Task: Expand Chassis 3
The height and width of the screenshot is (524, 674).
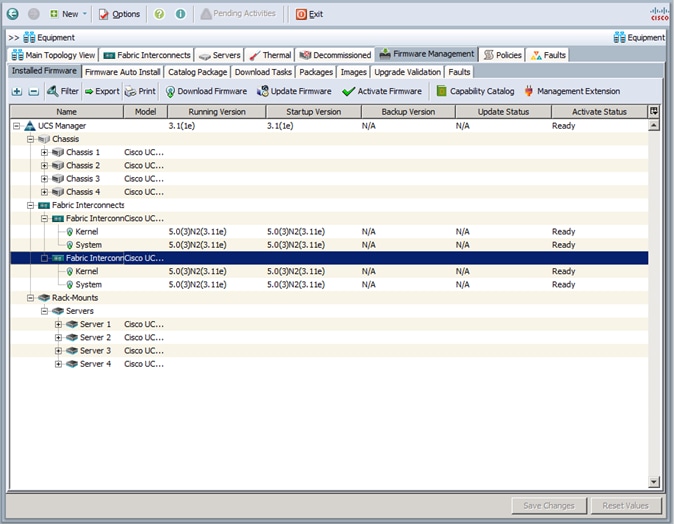Action: point(44,179)
